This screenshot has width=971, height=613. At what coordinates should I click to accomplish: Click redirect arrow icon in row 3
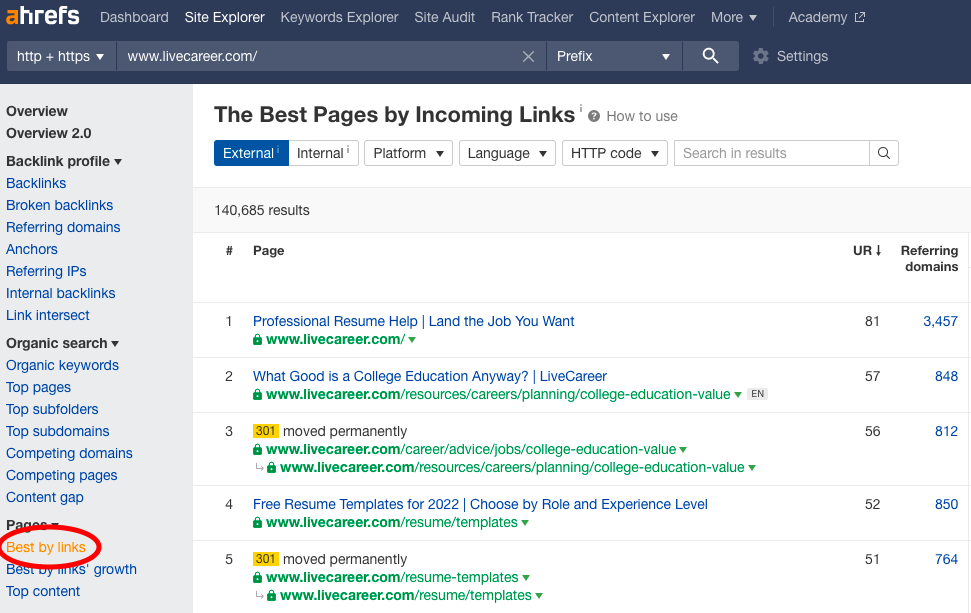[x=260, y=467]
